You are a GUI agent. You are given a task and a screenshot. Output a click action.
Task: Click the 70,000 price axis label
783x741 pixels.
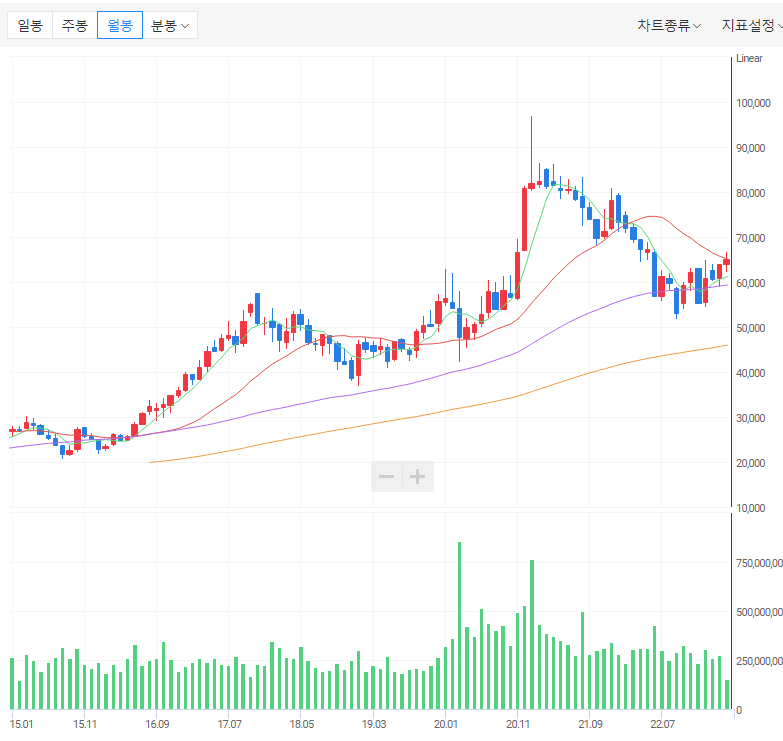click(x=751, y=238)
